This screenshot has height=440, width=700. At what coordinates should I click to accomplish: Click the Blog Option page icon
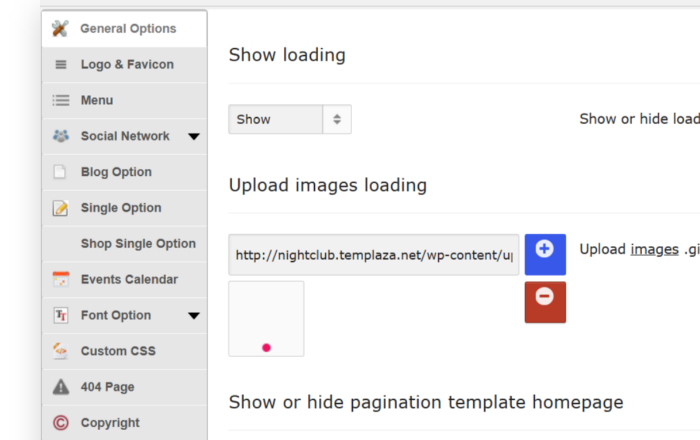tap(59, 172)
